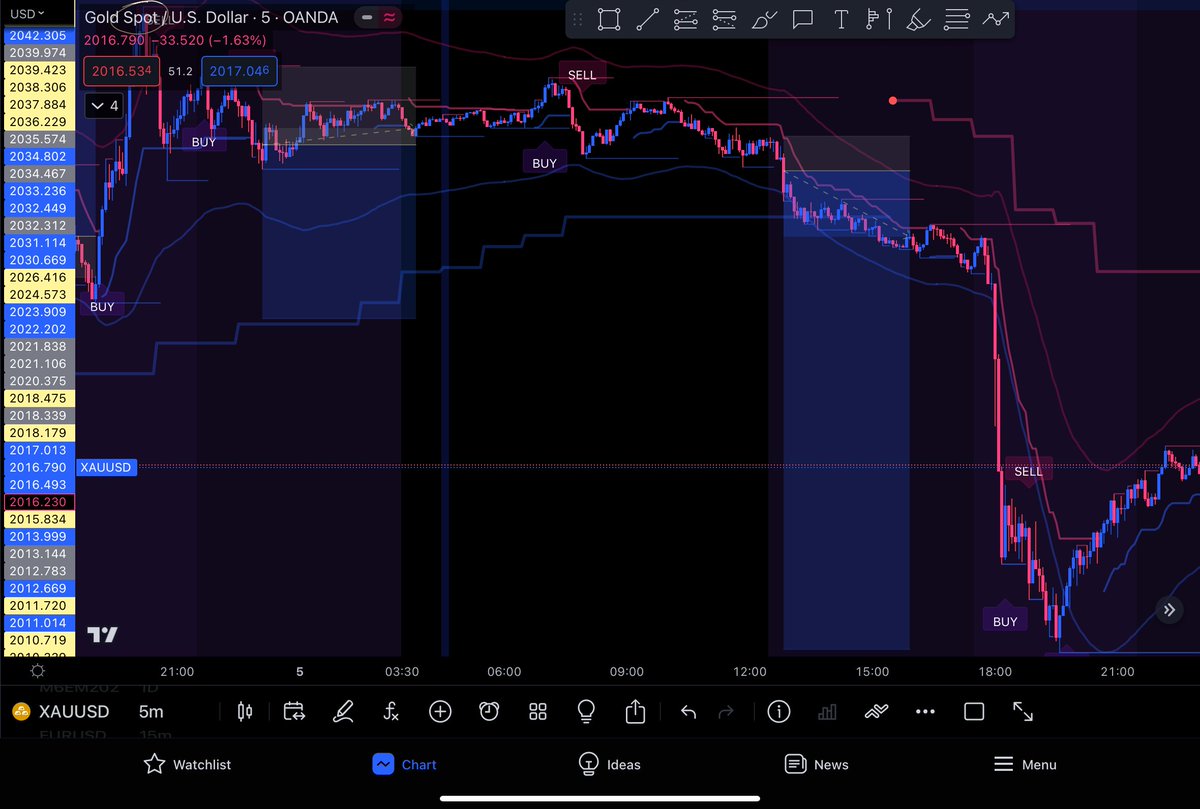Click the 2042.305 price label on the axis
The width and height of the screenshot is (1200, 809).
click(x=38, y=35)
